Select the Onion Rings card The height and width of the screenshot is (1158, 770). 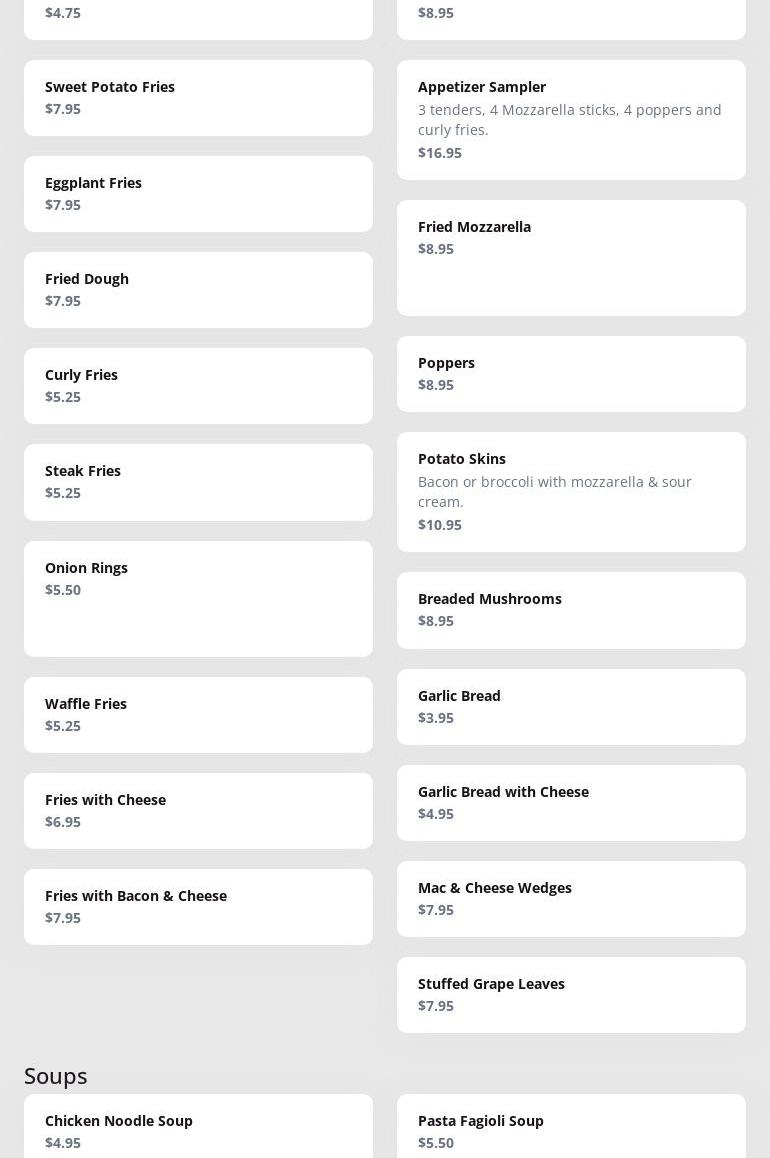click(x=198, y=598)
